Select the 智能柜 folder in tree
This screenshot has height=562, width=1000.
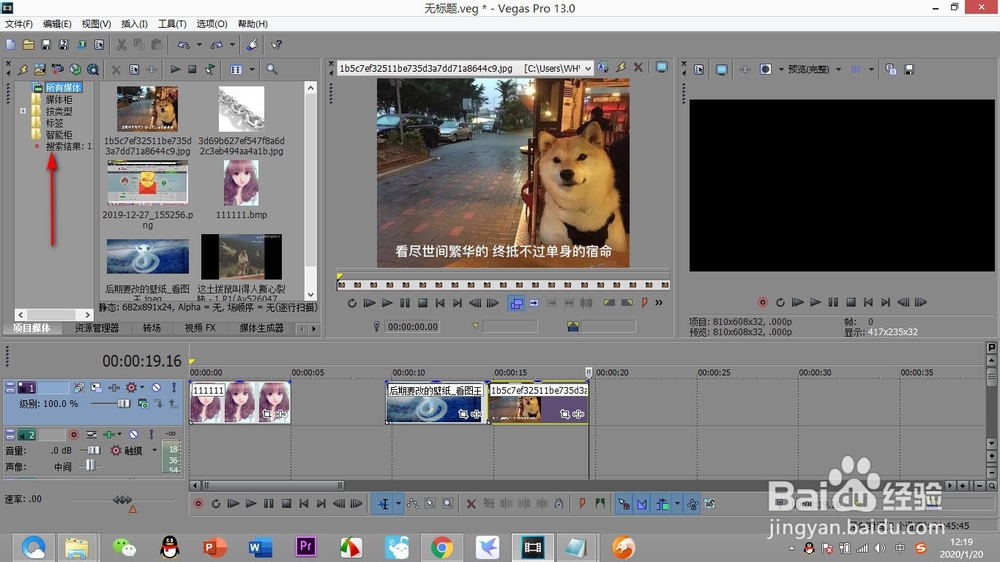[58, 135]
